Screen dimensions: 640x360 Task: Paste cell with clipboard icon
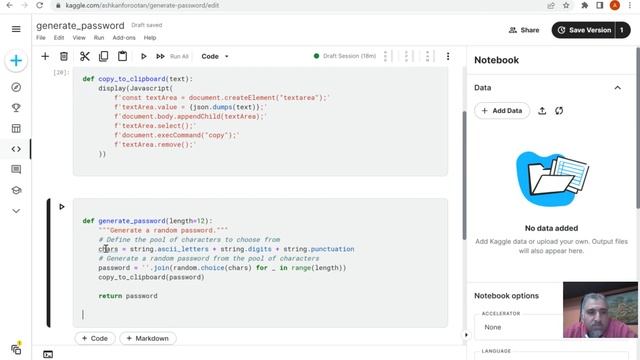122,56
